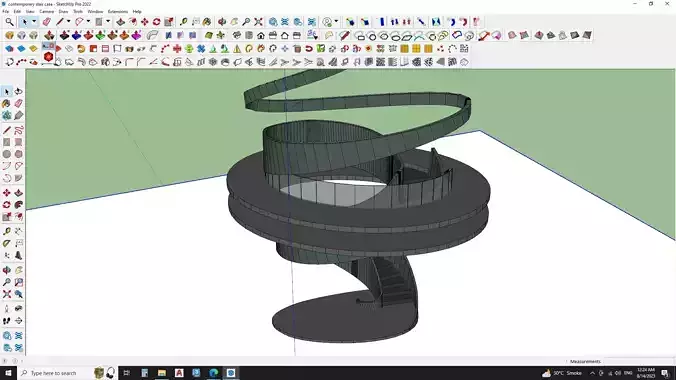Select the arrow Select tool in top toolbar
Image resolution: width=676 pixels, height=380 pixels.
(x=25, y=22)
